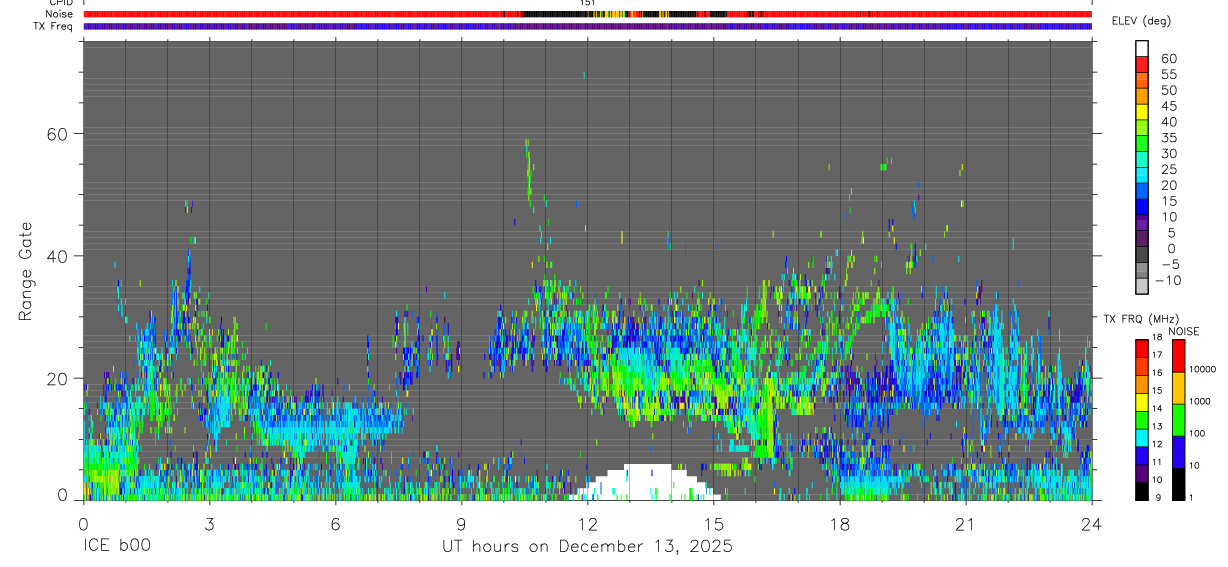This screenshot has width=1228, height=567.
Task: Click the '35' label in ELEV legend
Action: [x=1169, y=137]
